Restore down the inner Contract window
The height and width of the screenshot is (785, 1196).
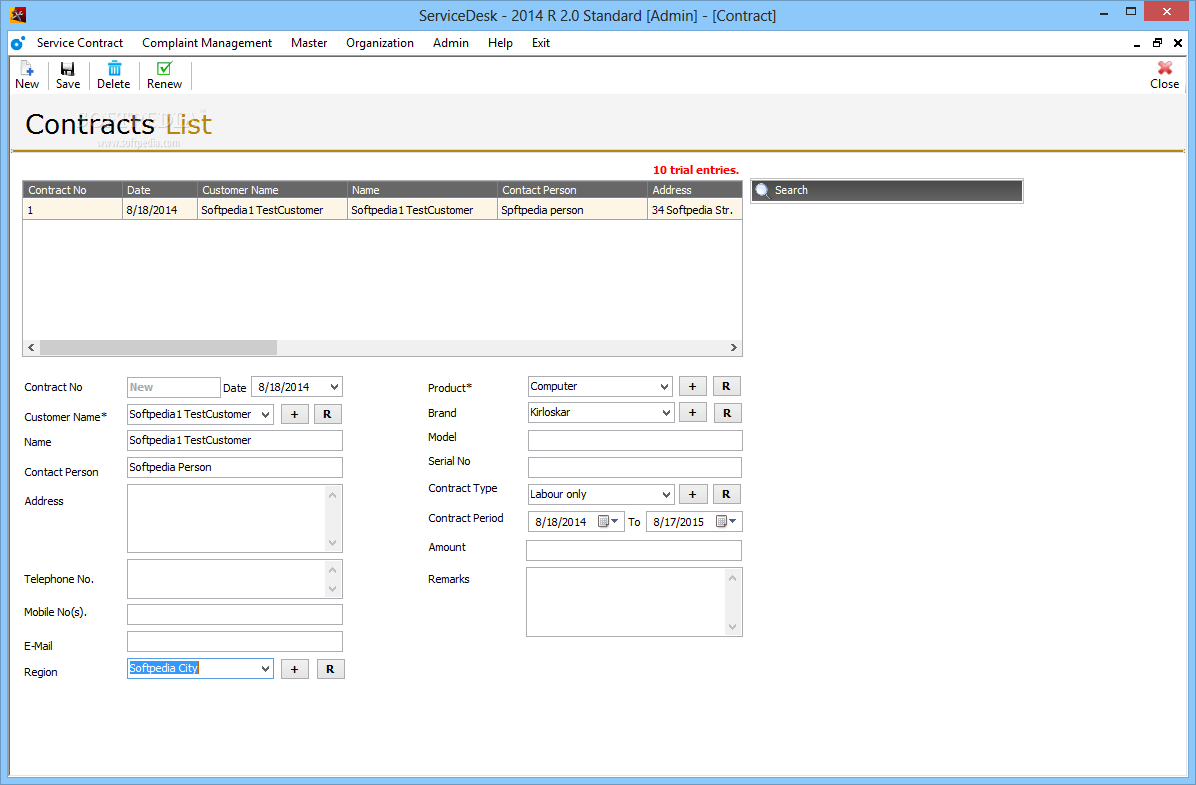pos(1157,43)
